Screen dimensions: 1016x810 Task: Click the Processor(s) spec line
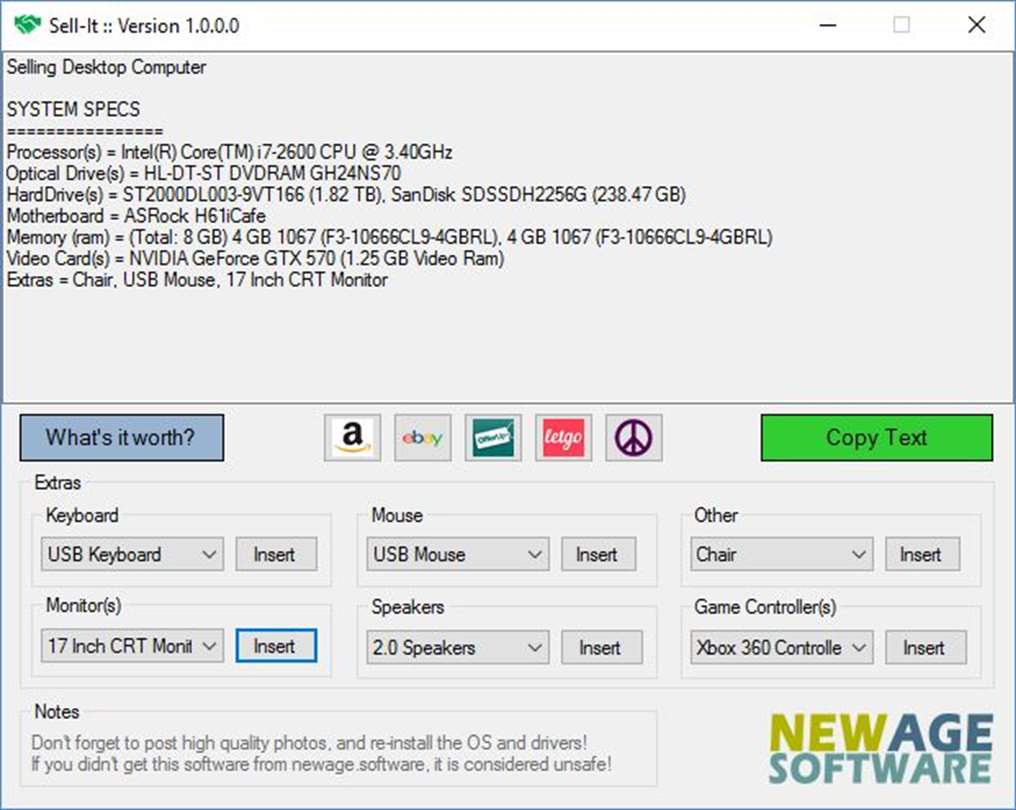point(229,152)
